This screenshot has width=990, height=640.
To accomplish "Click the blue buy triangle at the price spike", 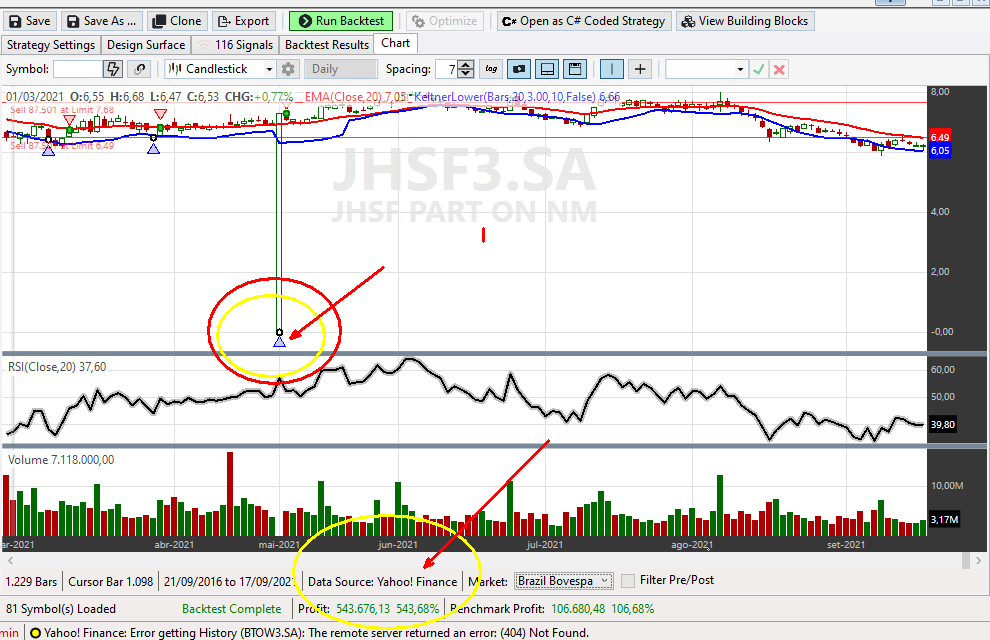I will (x=280, y=341).
